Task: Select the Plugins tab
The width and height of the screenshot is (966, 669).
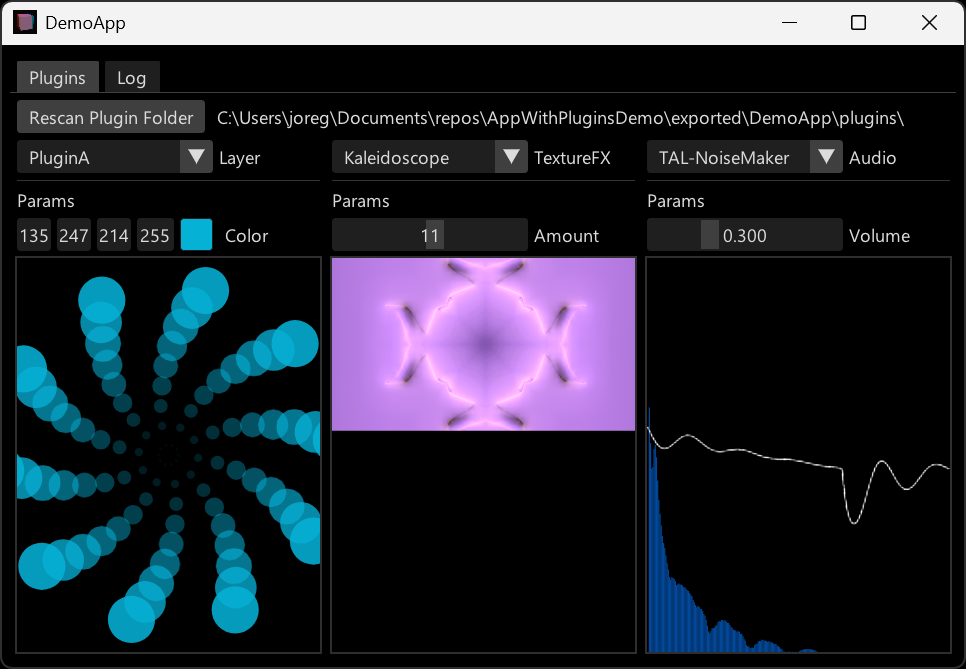Action: pyautogui.click(x=57, y=78)
